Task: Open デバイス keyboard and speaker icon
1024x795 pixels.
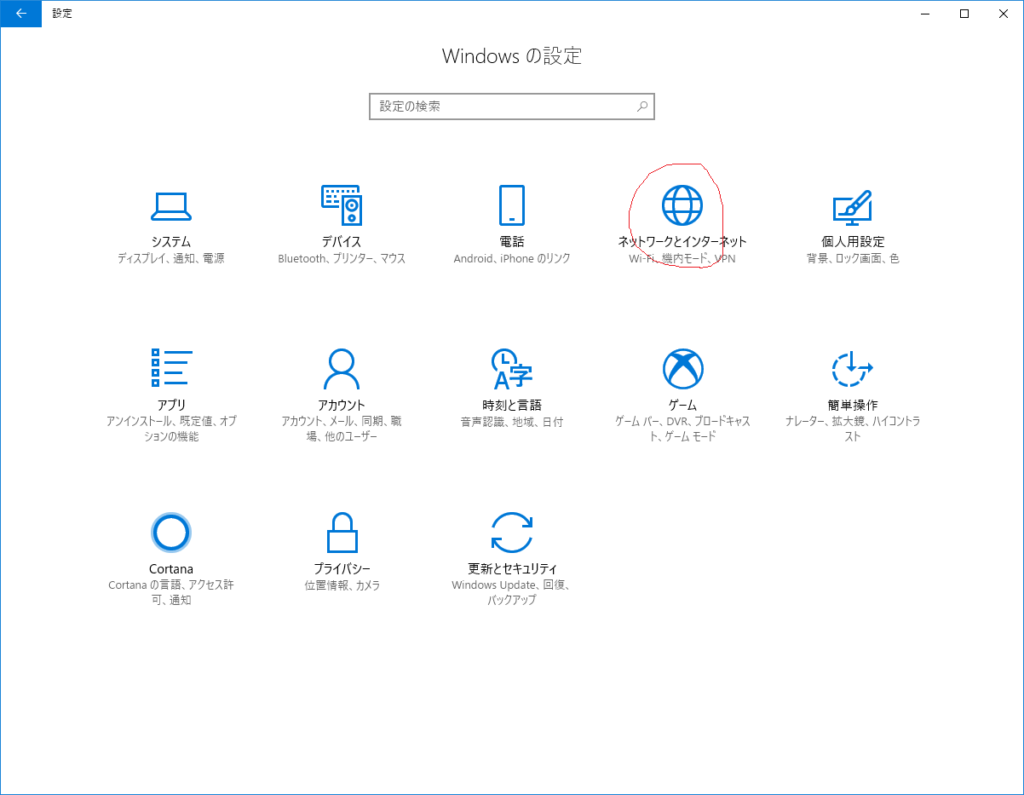Action: (x=341, y=205)
